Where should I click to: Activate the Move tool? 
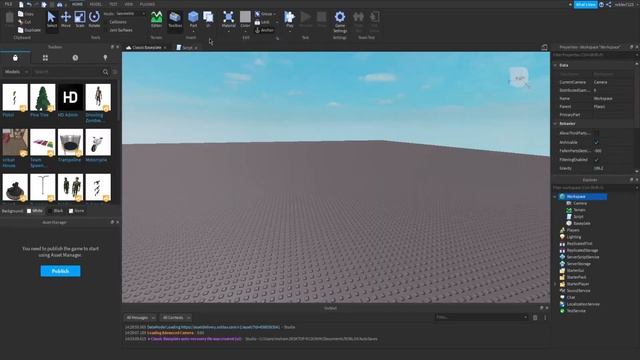[66, 19]
